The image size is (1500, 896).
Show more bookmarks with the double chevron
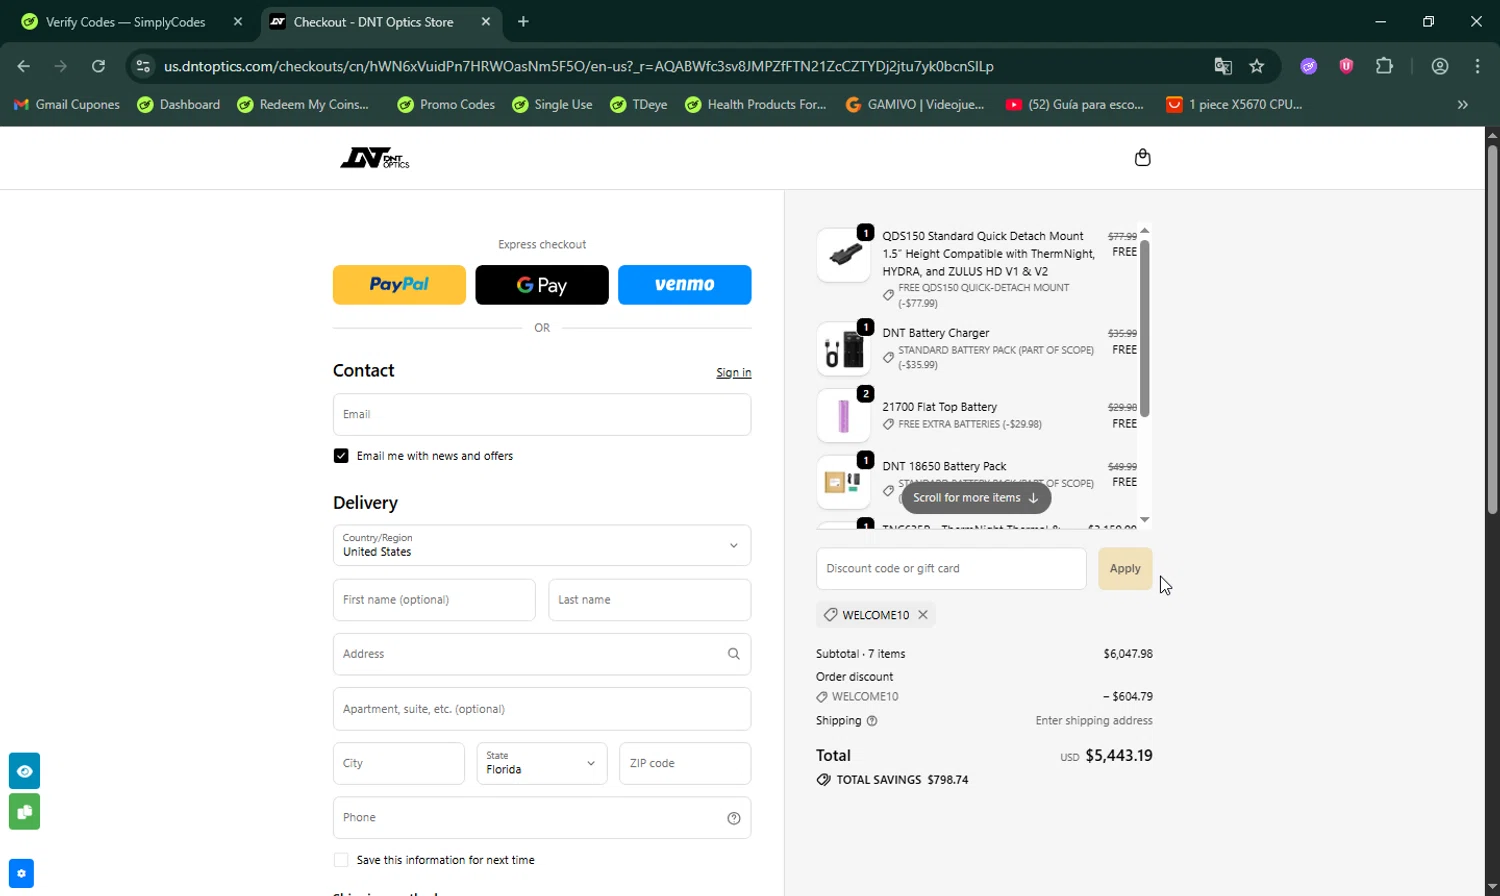(x=1463, y=104)
